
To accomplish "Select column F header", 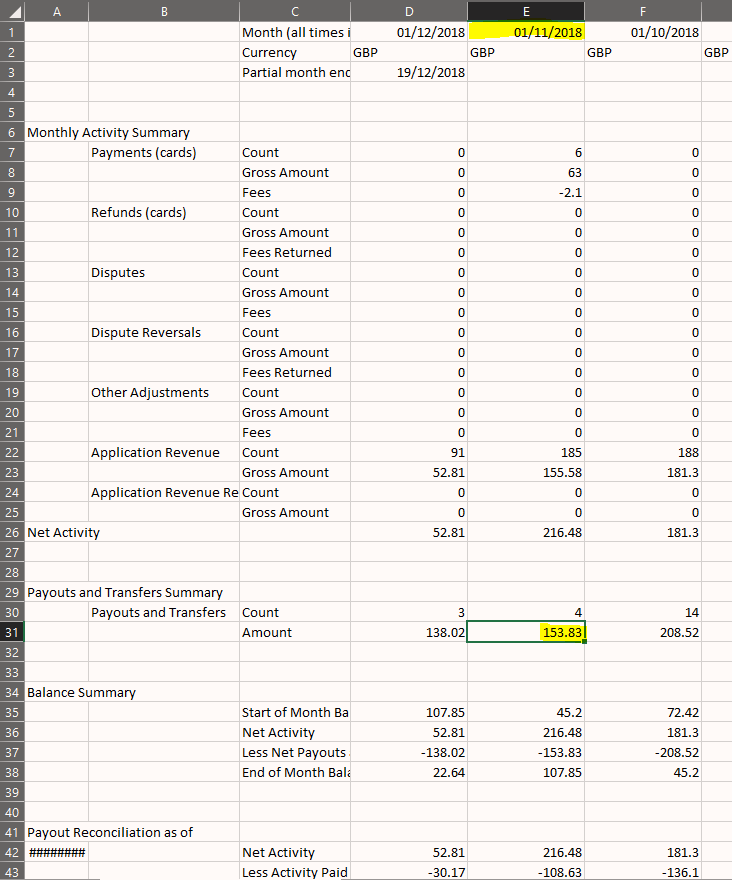I will pyautogui.click(x=643, y=11).
